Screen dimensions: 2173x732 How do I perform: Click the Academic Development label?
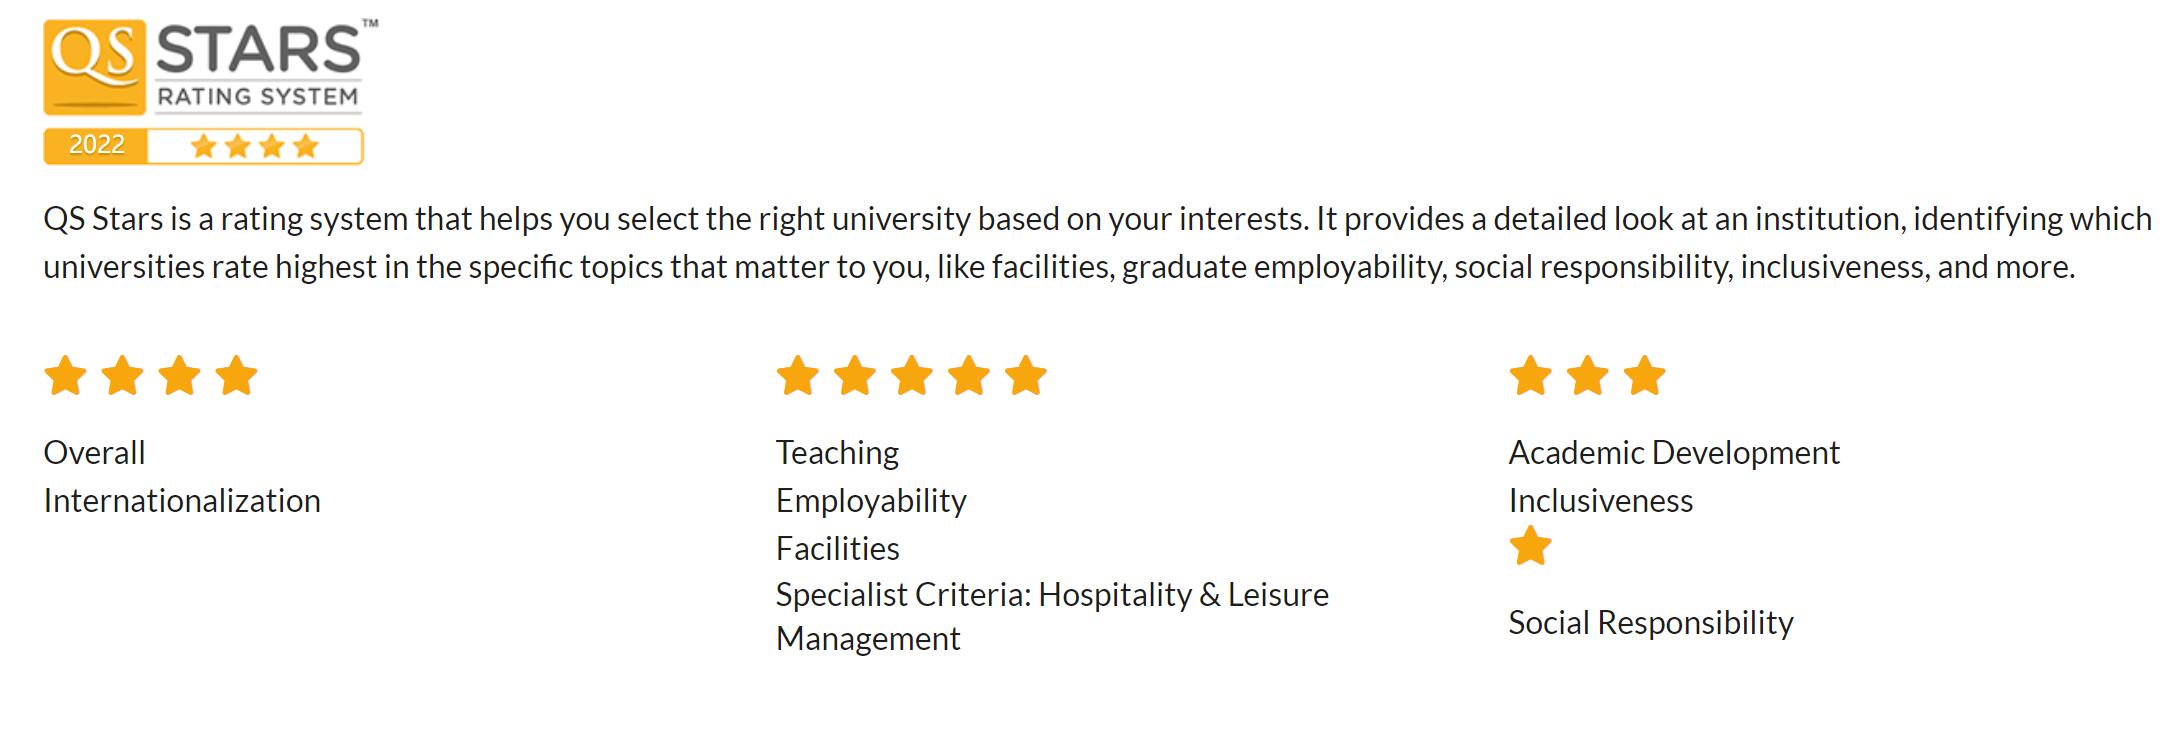click(x=1674, y=453)
